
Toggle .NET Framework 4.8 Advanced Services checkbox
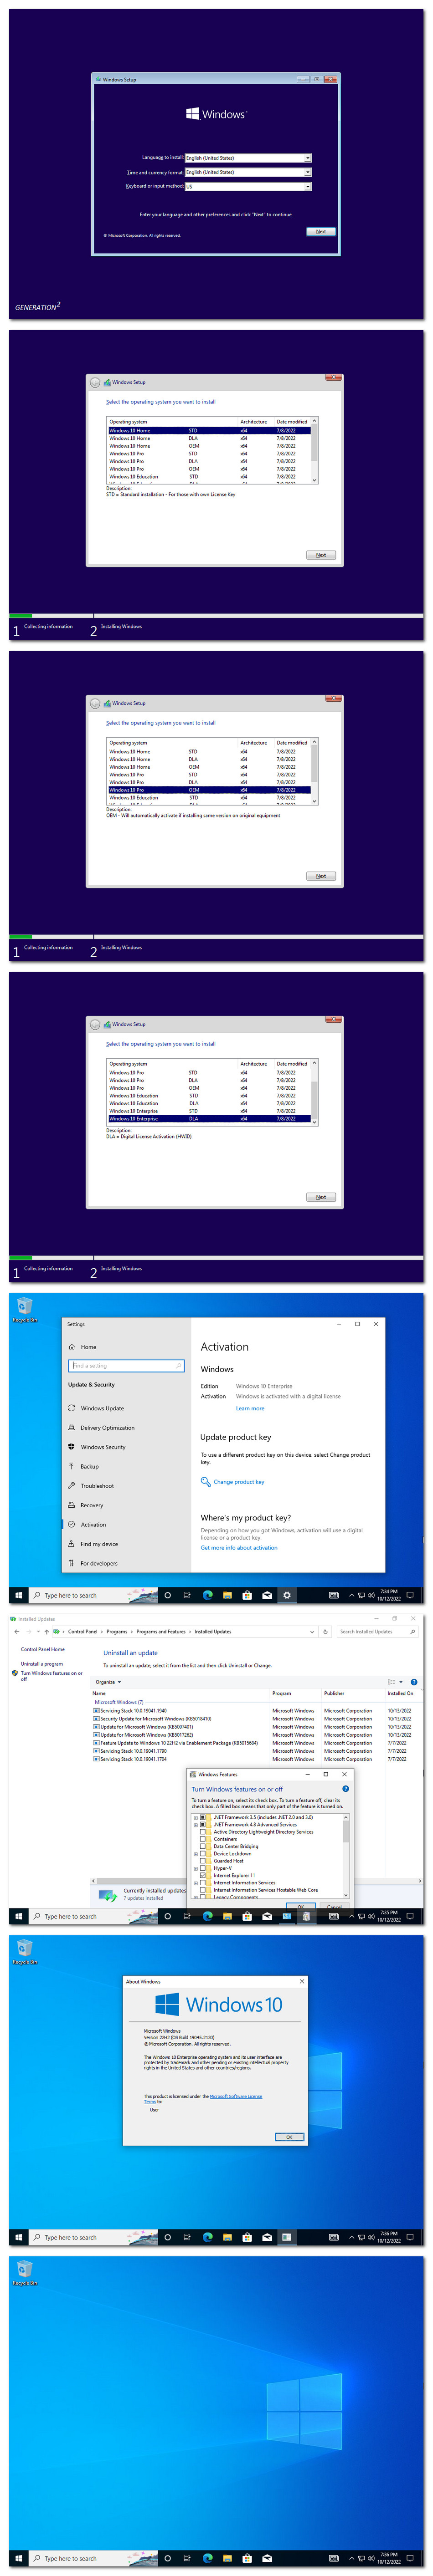coord(203,1824)
